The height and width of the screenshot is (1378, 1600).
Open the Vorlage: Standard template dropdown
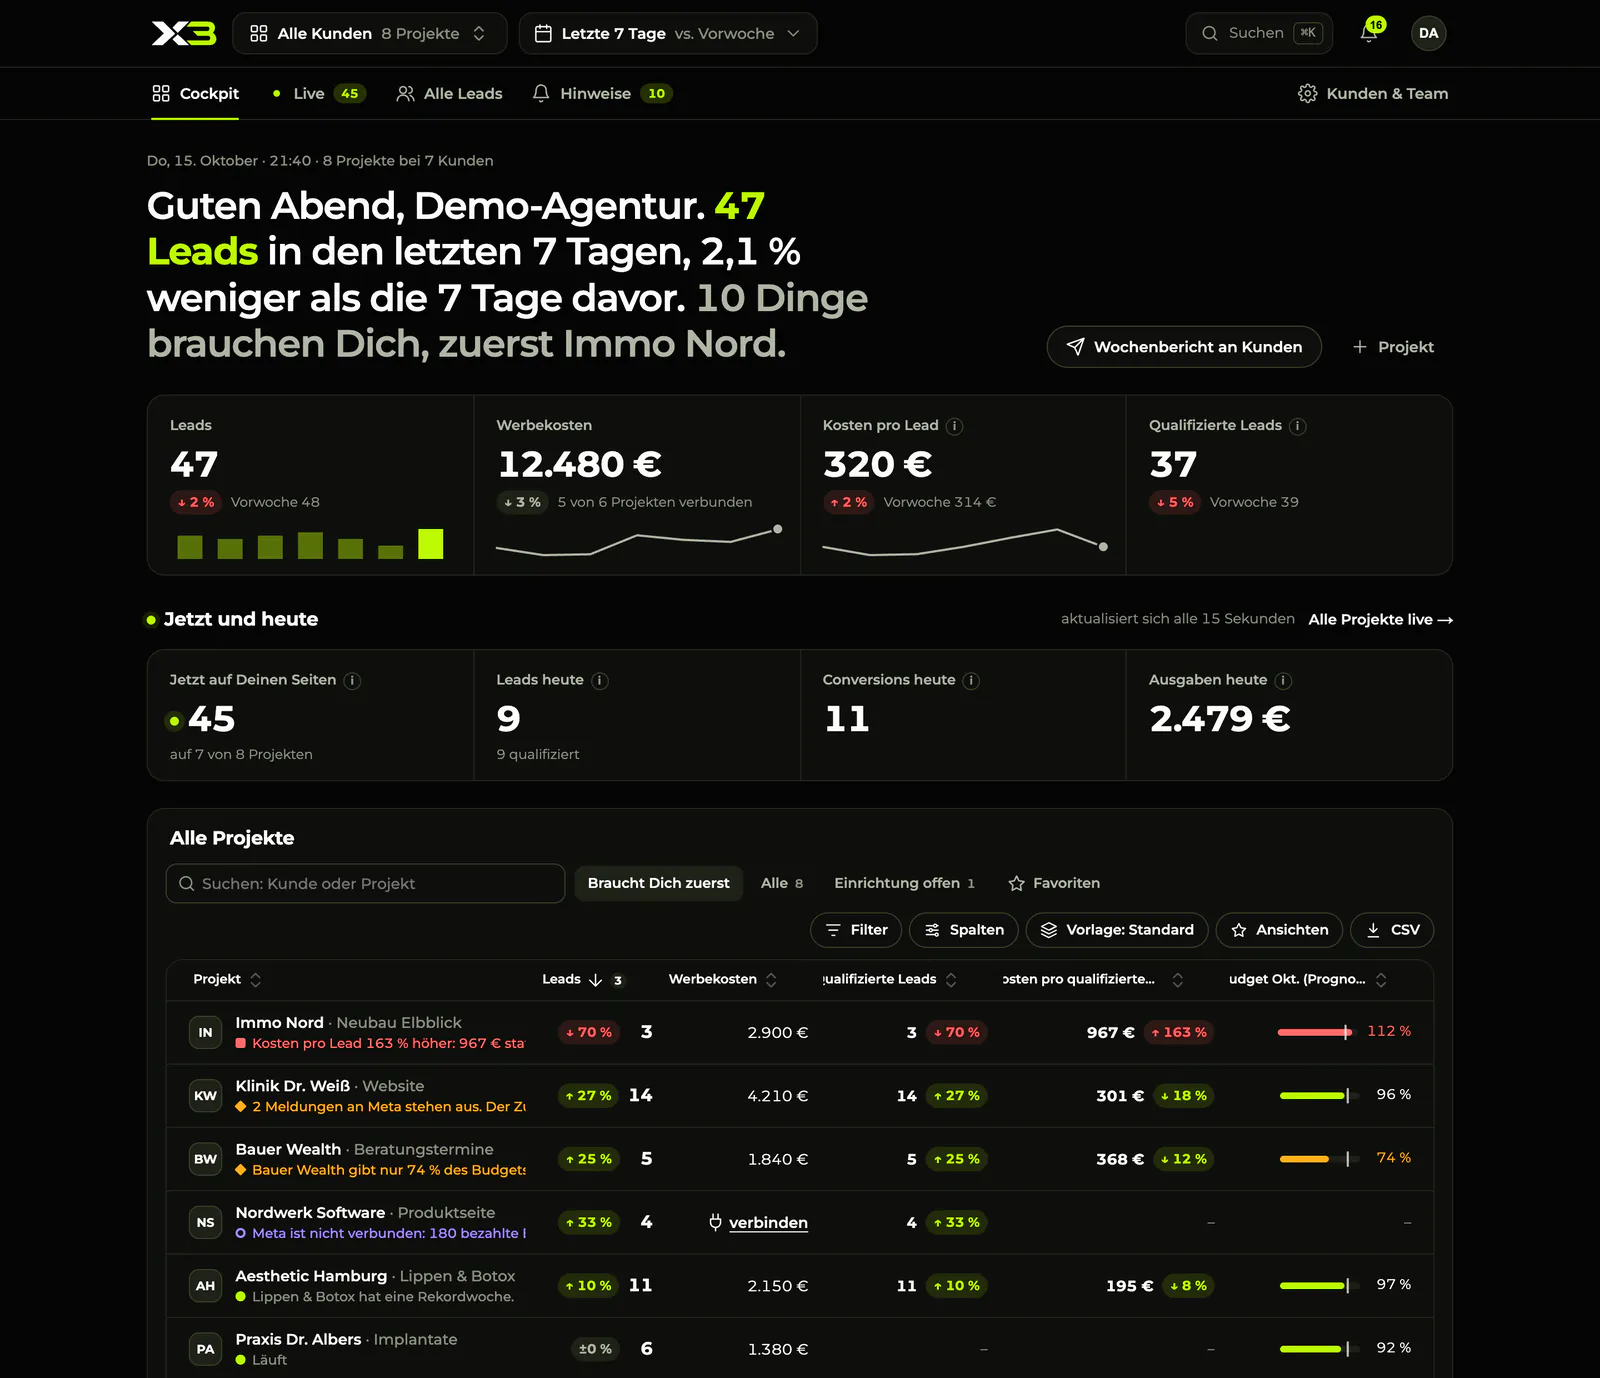point(1117,930)
